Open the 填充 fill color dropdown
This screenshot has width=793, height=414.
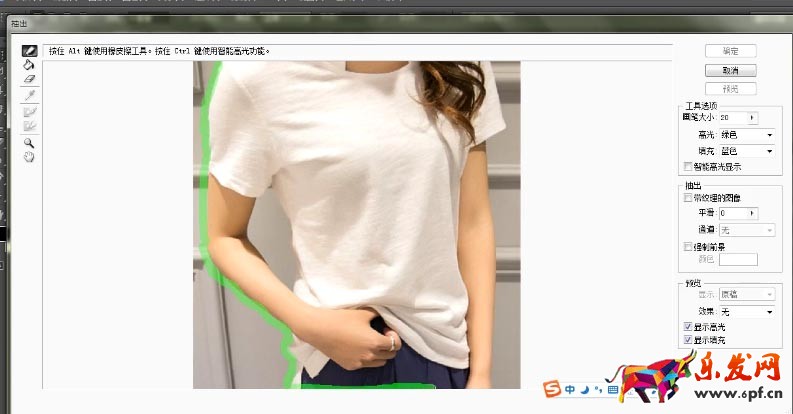(x=747, y=150)
